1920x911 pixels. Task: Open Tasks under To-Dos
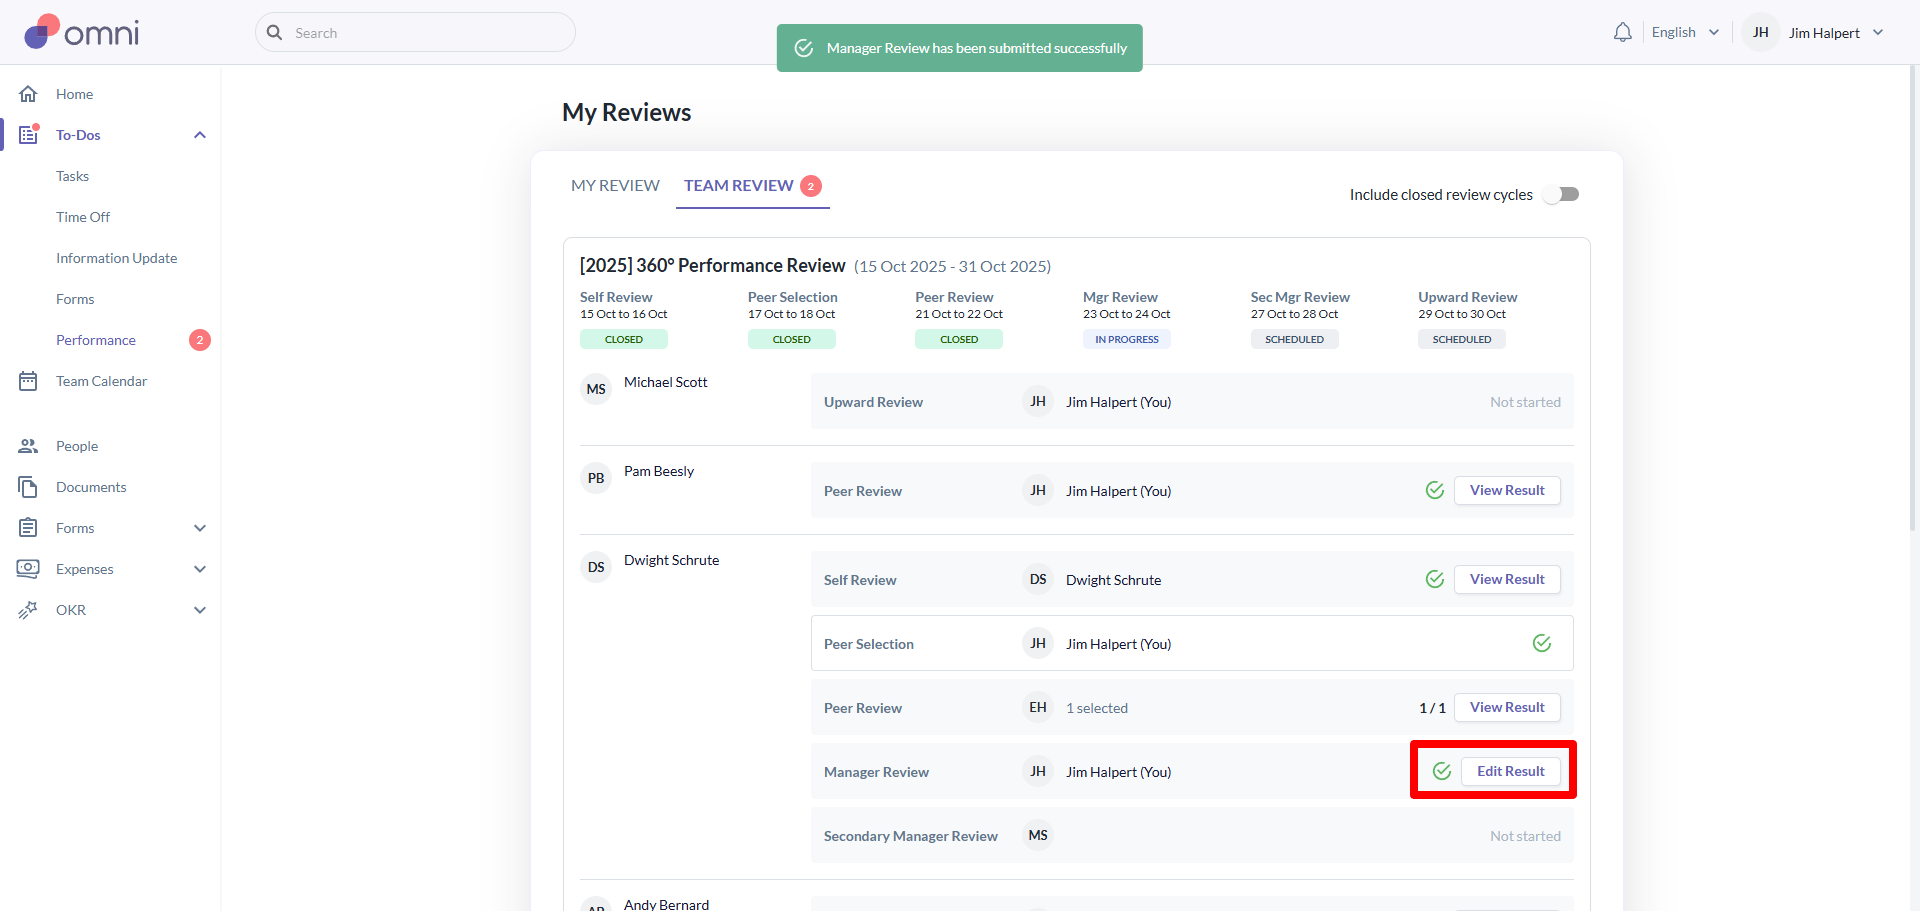click(72, 176)
